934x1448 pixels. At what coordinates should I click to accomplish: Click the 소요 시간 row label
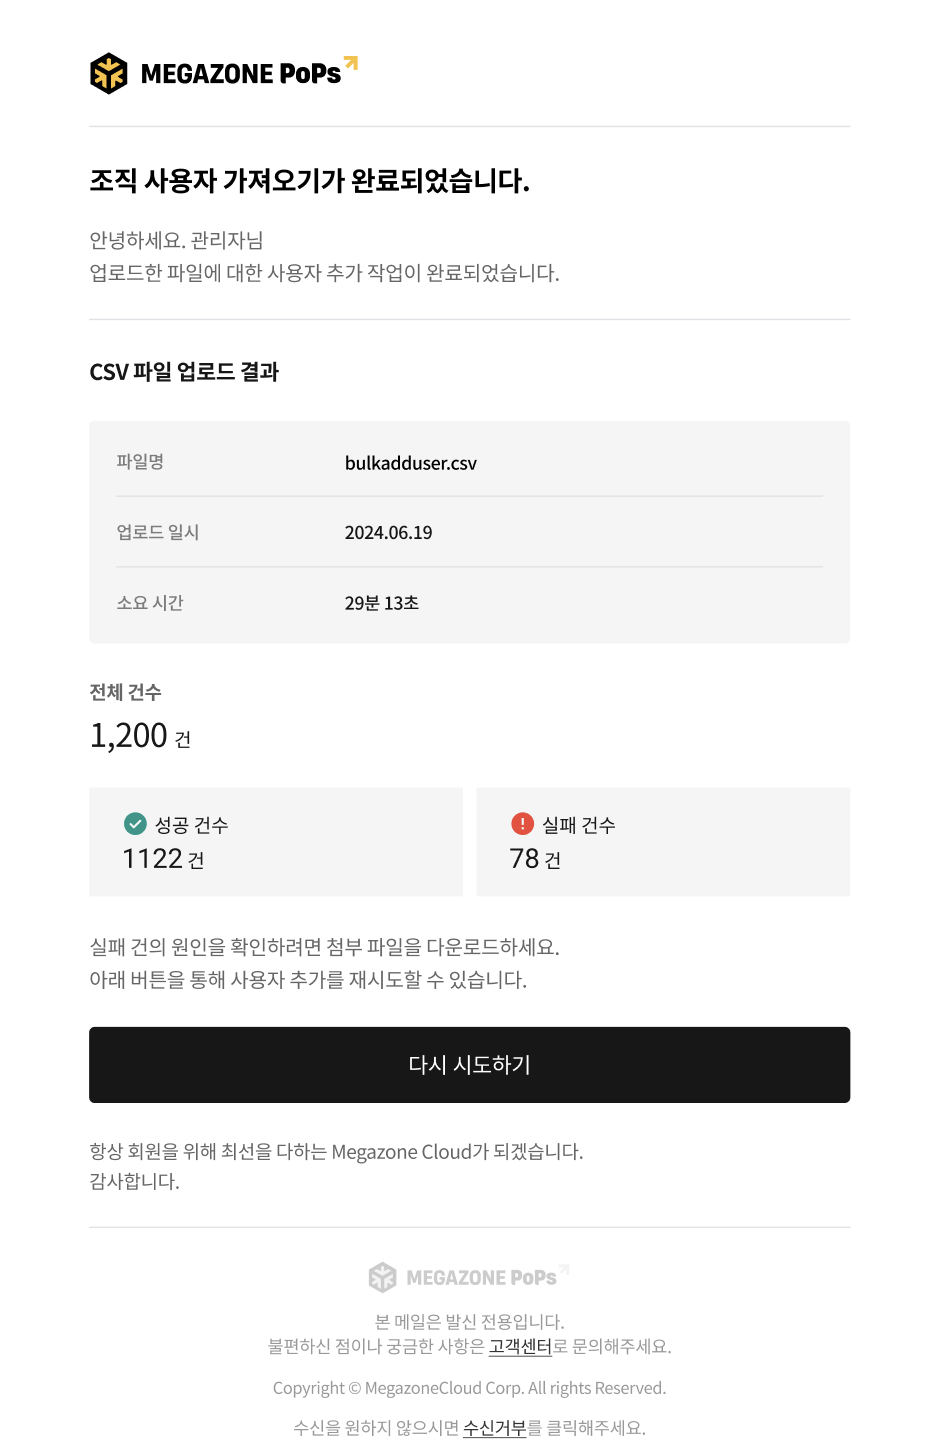[x=150, y=603]
